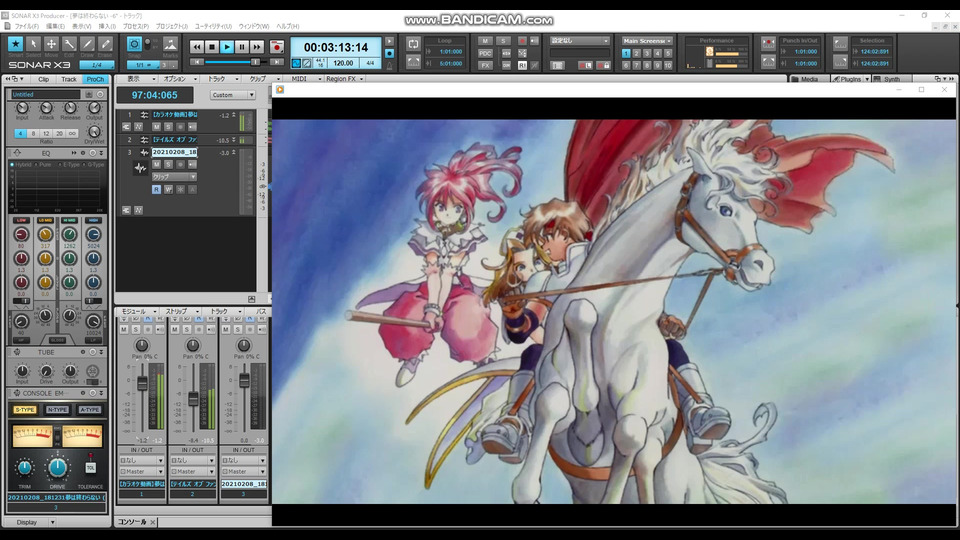
Task: Select the S-TYPE console emulator button
Action: pos(25,410)
